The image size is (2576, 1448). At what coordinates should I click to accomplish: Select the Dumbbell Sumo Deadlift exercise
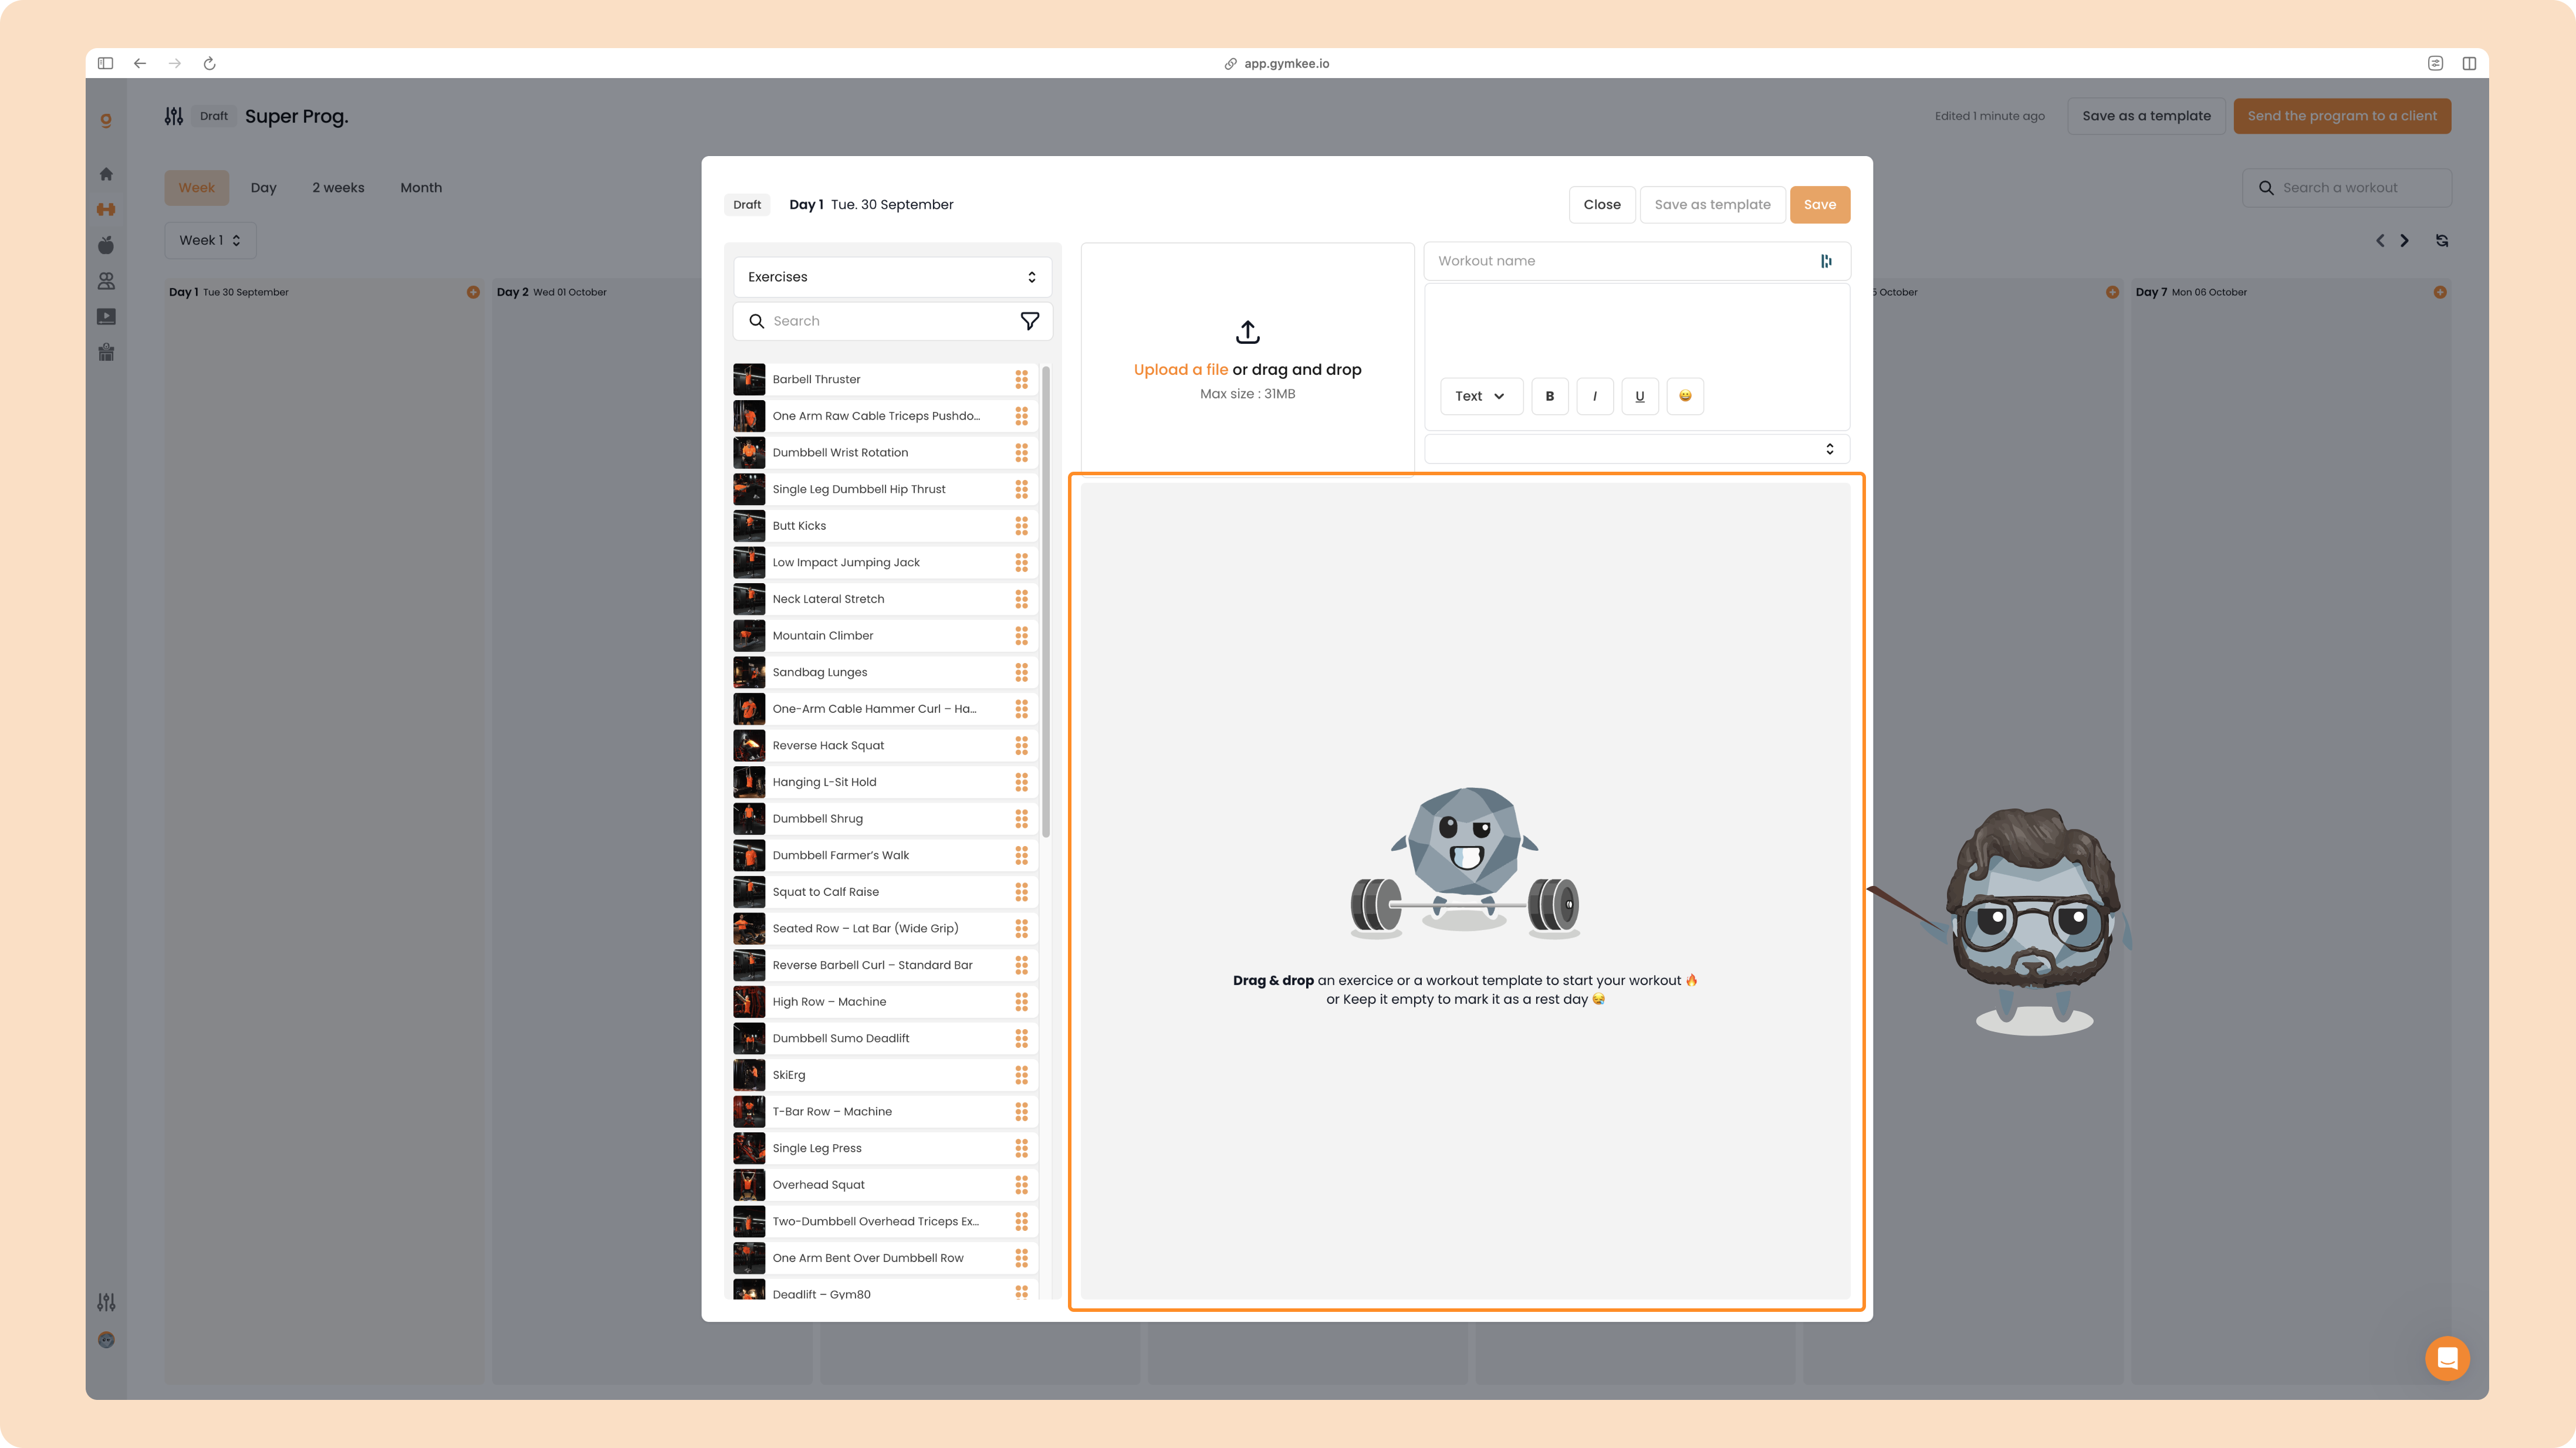point(885,1038)
